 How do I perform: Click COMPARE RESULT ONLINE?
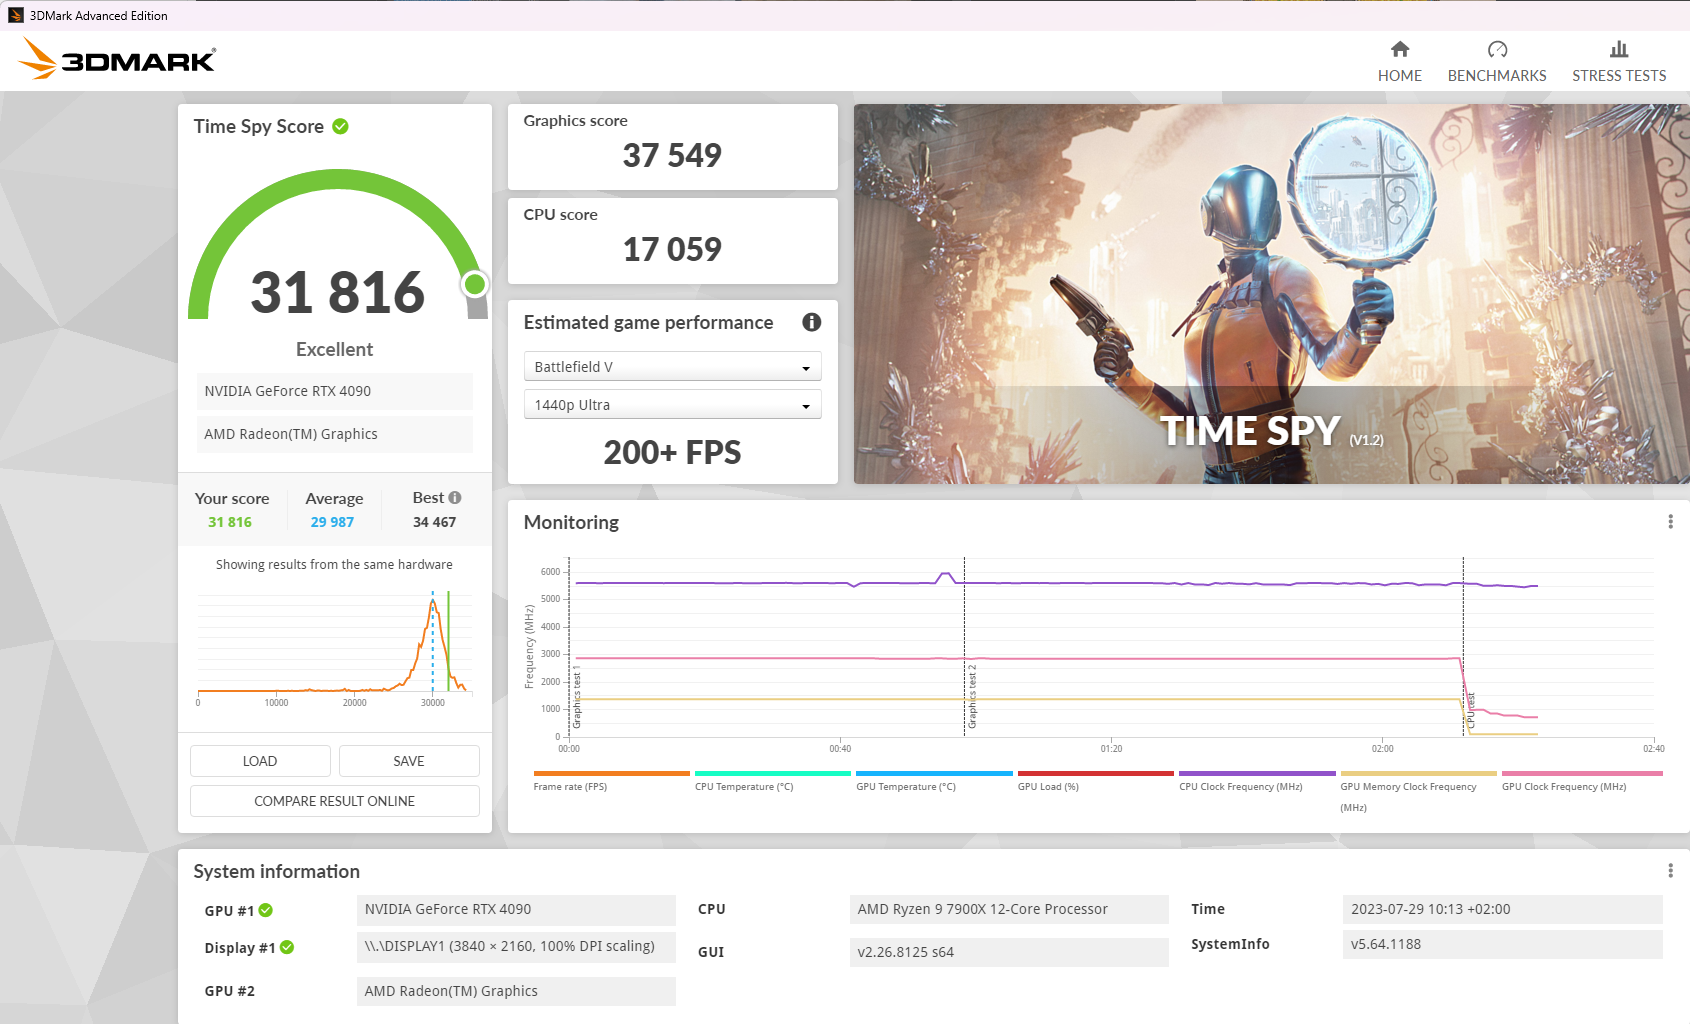point(335,801)
